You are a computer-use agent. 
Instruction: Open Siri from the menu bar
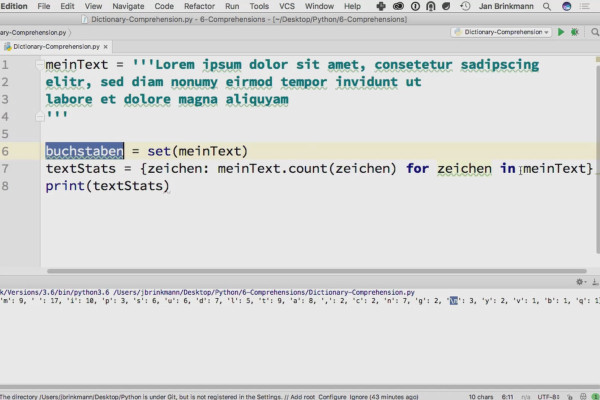coord(566,6)
